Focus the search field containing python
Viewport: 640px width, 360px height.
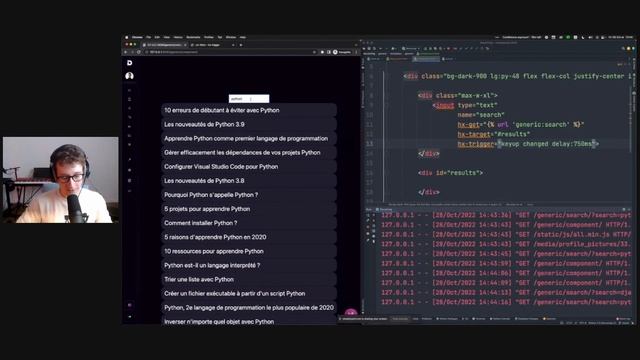[249, 99]
